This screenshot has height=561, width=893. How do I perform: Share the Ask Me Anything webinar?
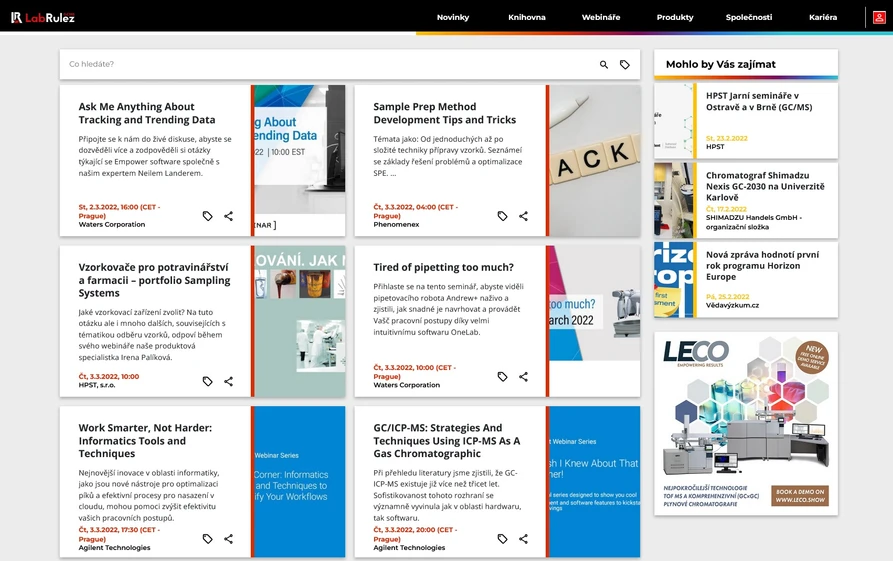[x=229, y=216]
